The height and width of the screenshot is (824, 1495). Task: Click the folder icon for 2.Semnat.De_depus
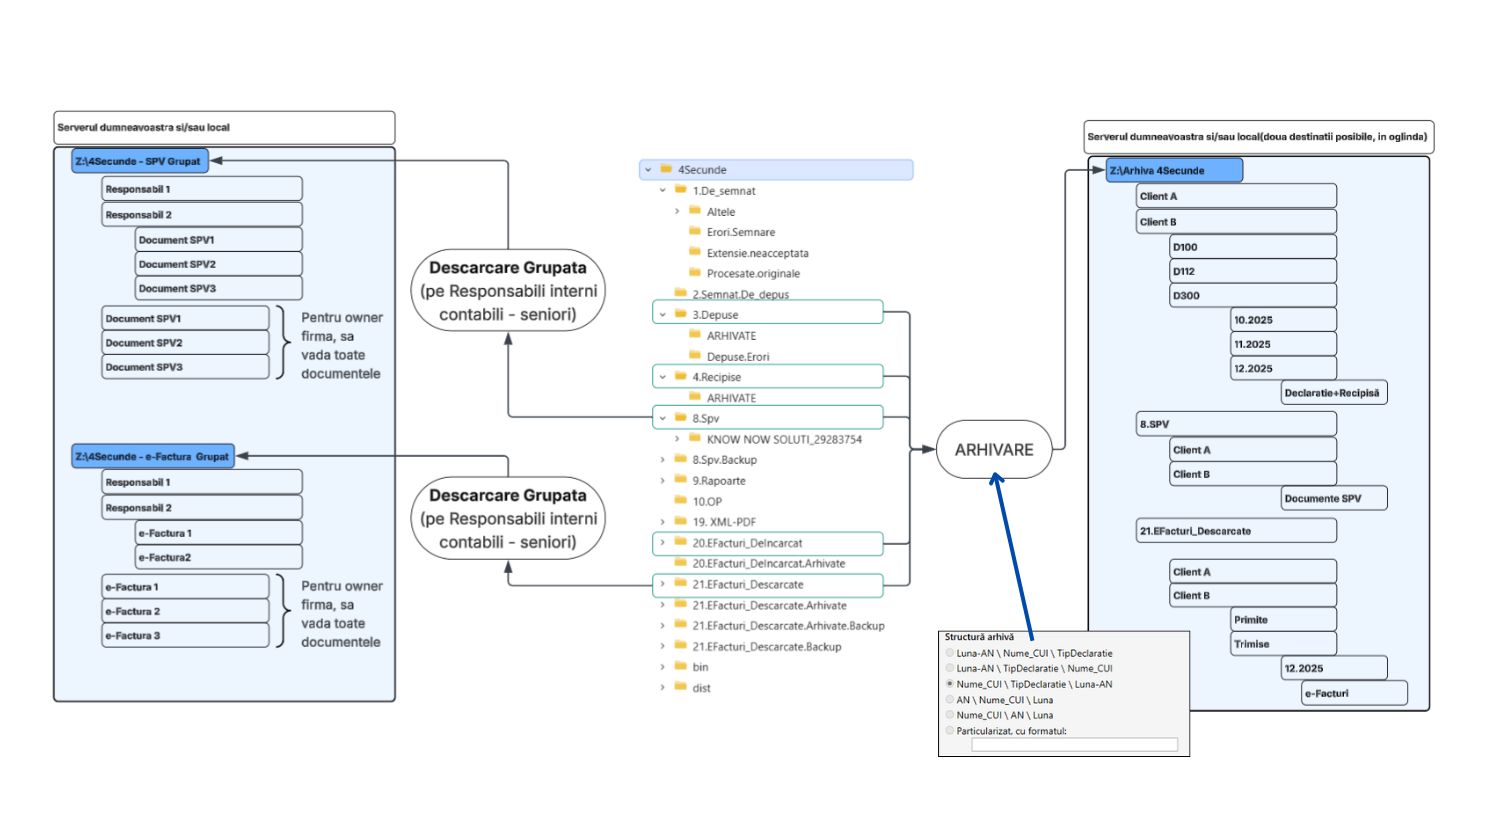680,294
